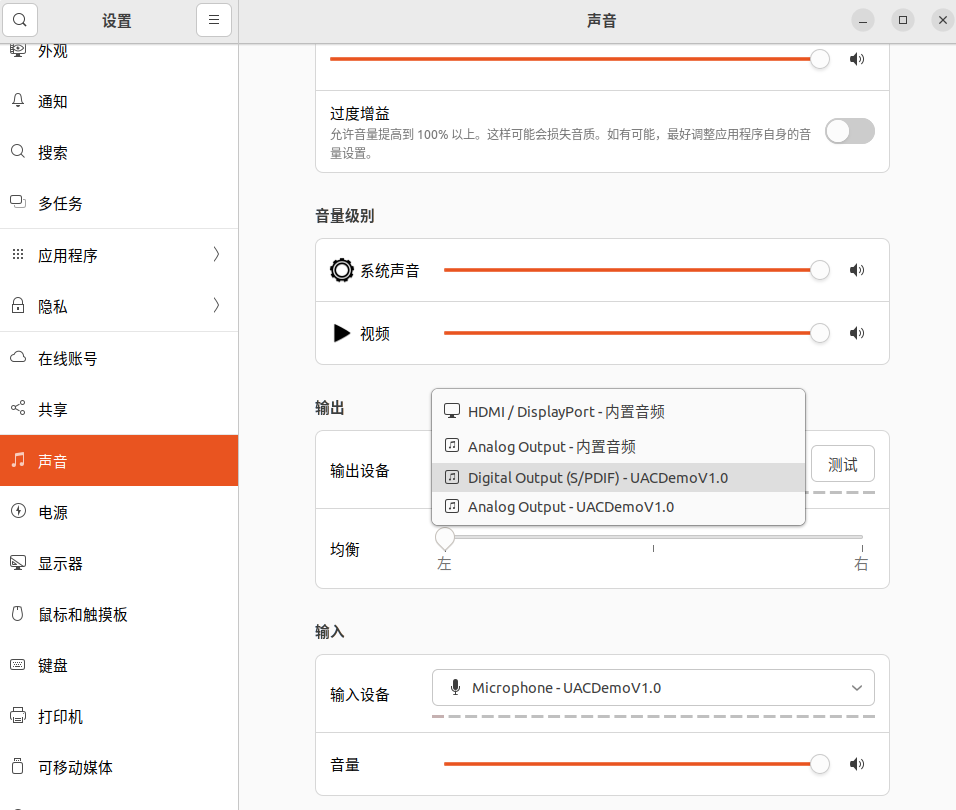
Task: Open the 显示器 displays panel
Action: (119, 563)
